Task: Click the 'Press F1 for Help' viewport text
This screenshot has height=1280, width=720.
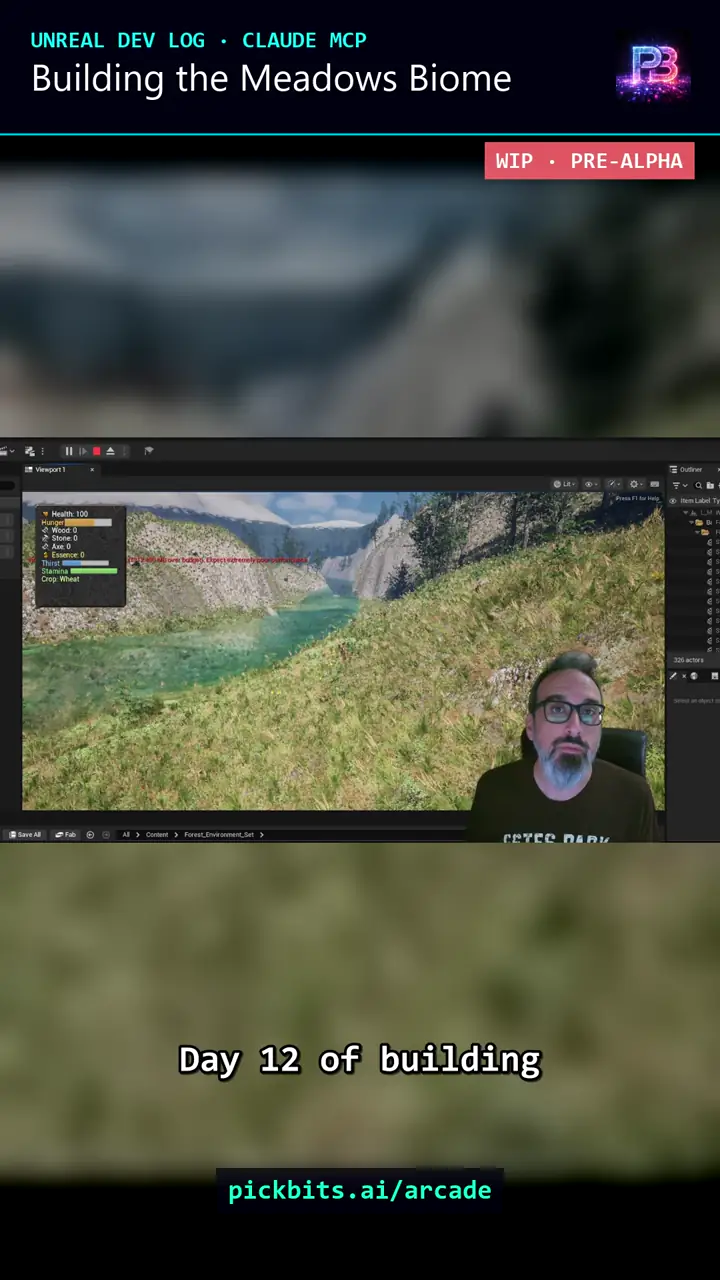Action: pos(637,498)
